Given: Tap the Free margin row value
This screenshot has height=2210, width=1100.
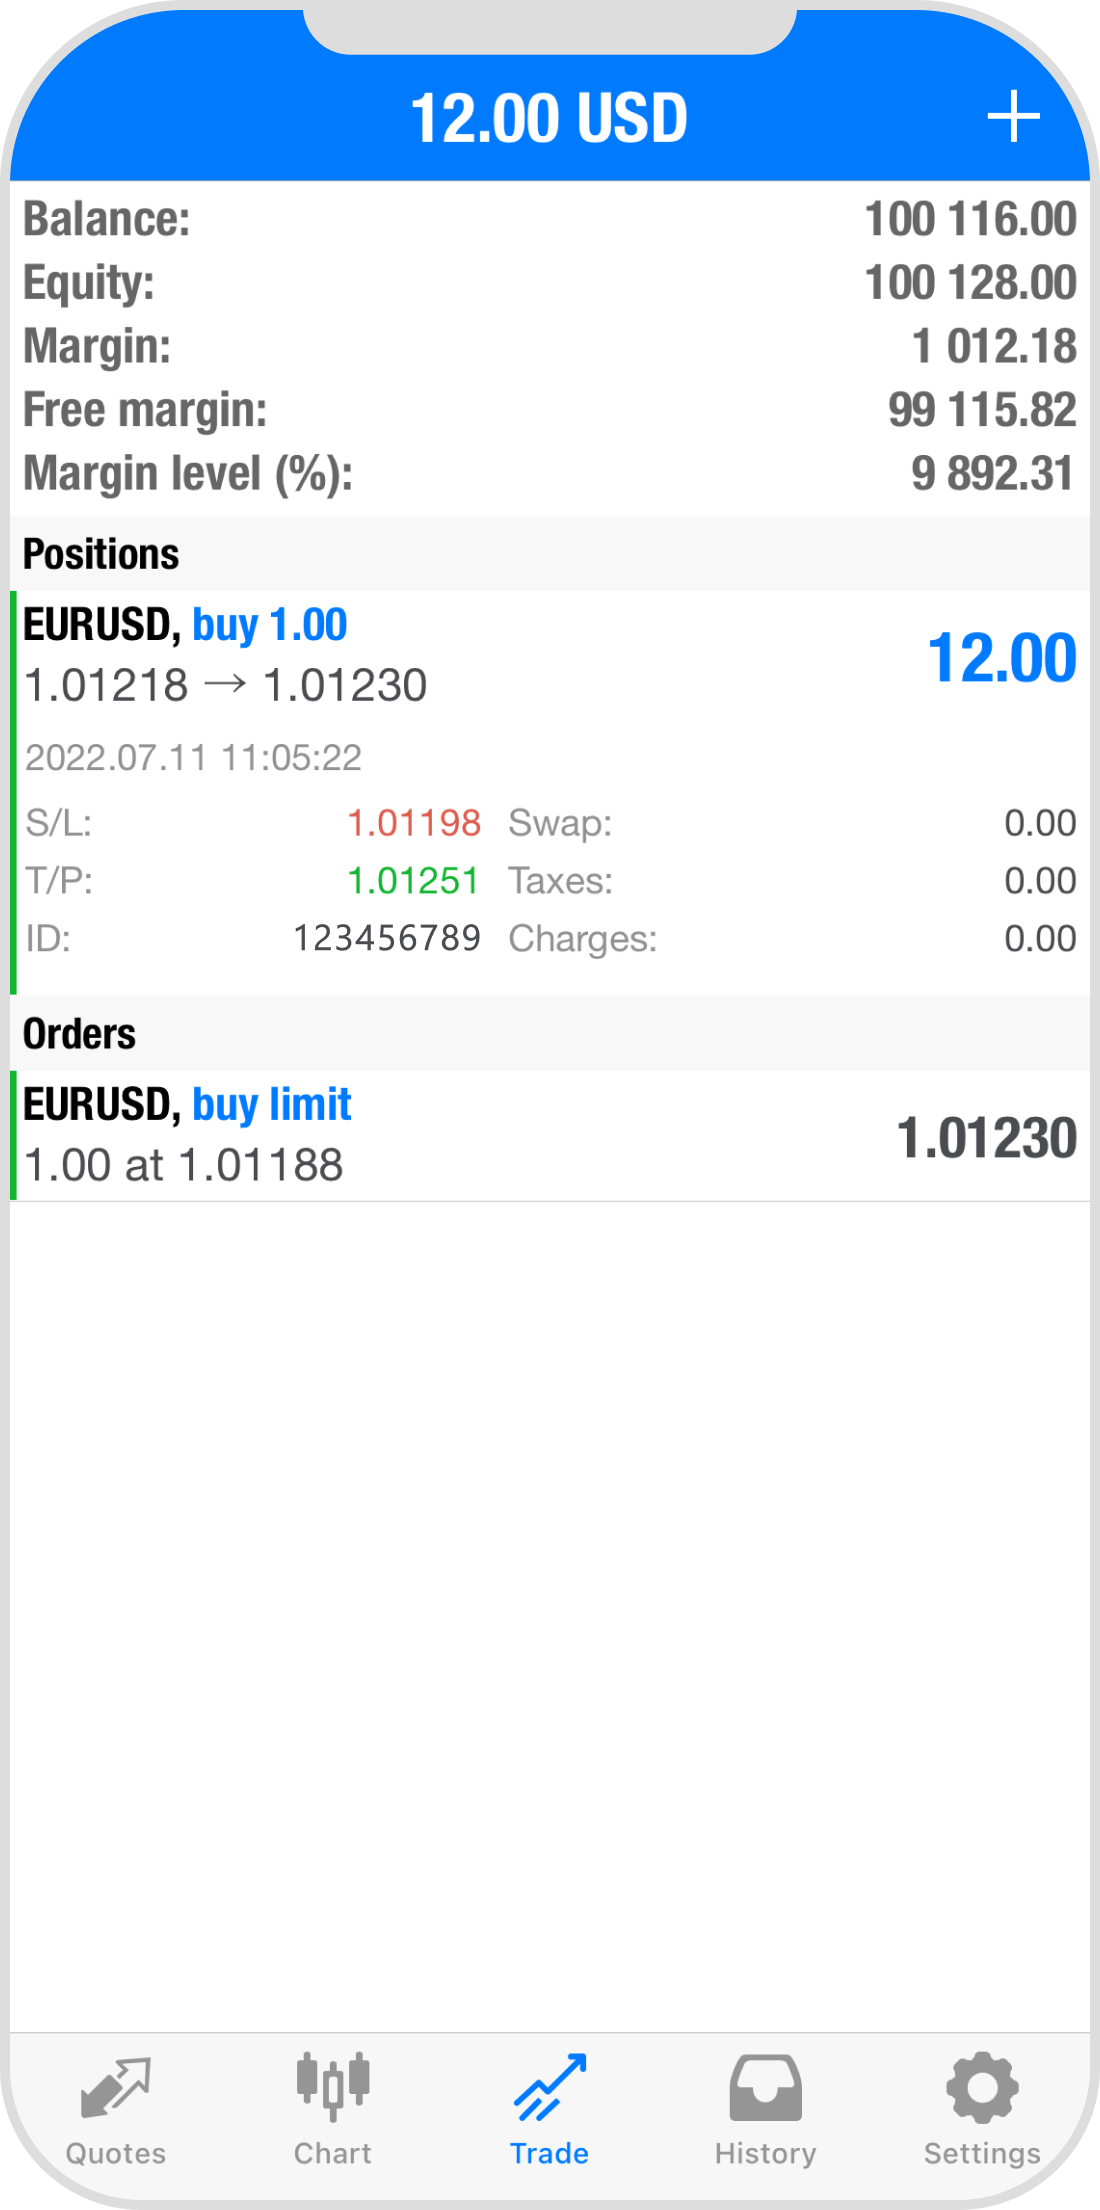Looking at the screenshot, I should click(x=982, y=410).
